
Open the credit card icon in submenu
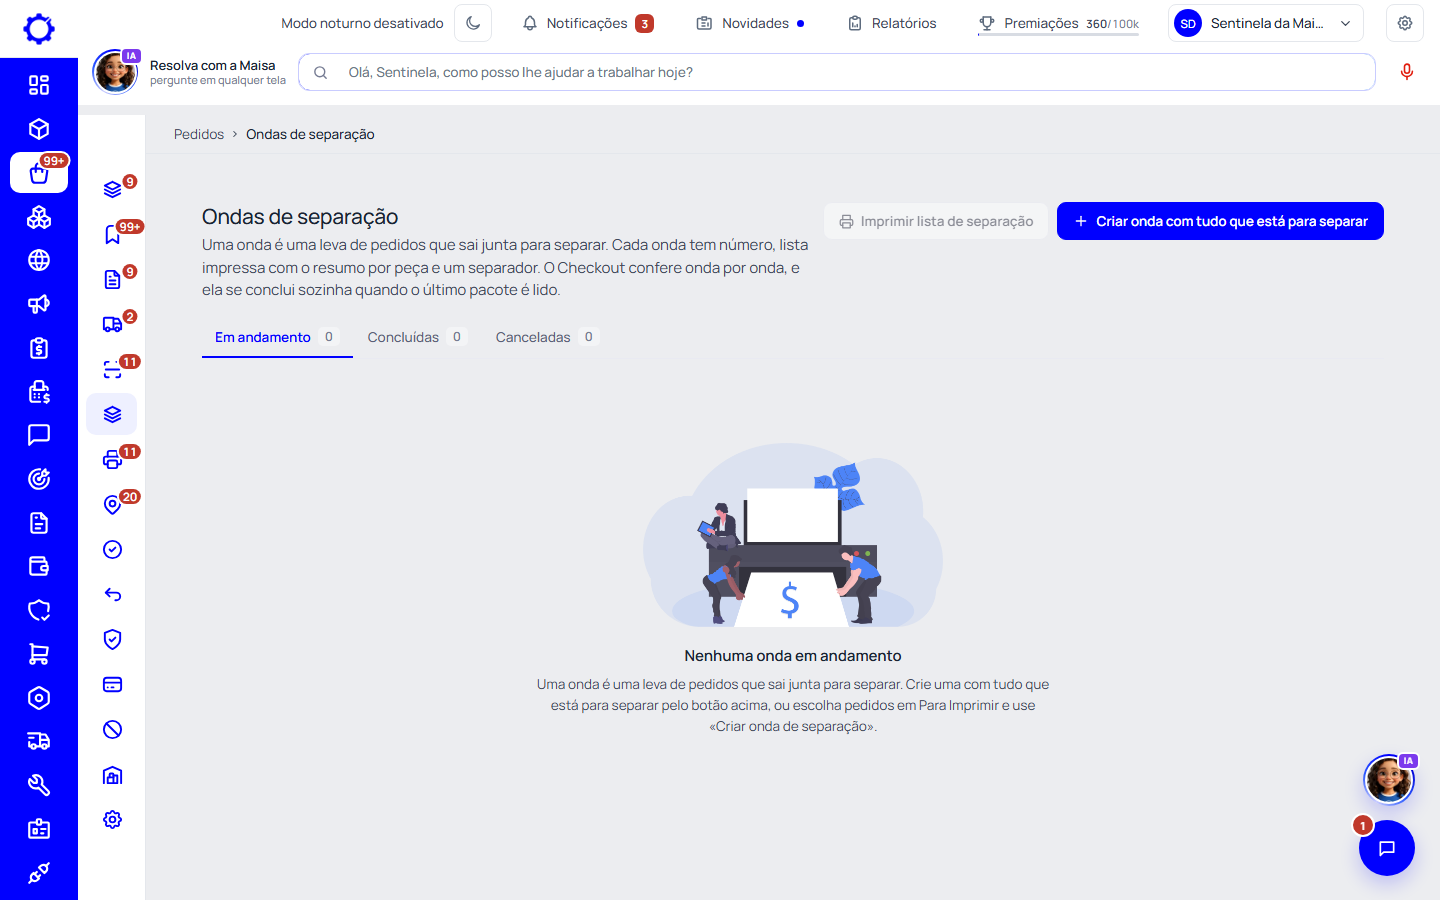(x=113, y=684)
